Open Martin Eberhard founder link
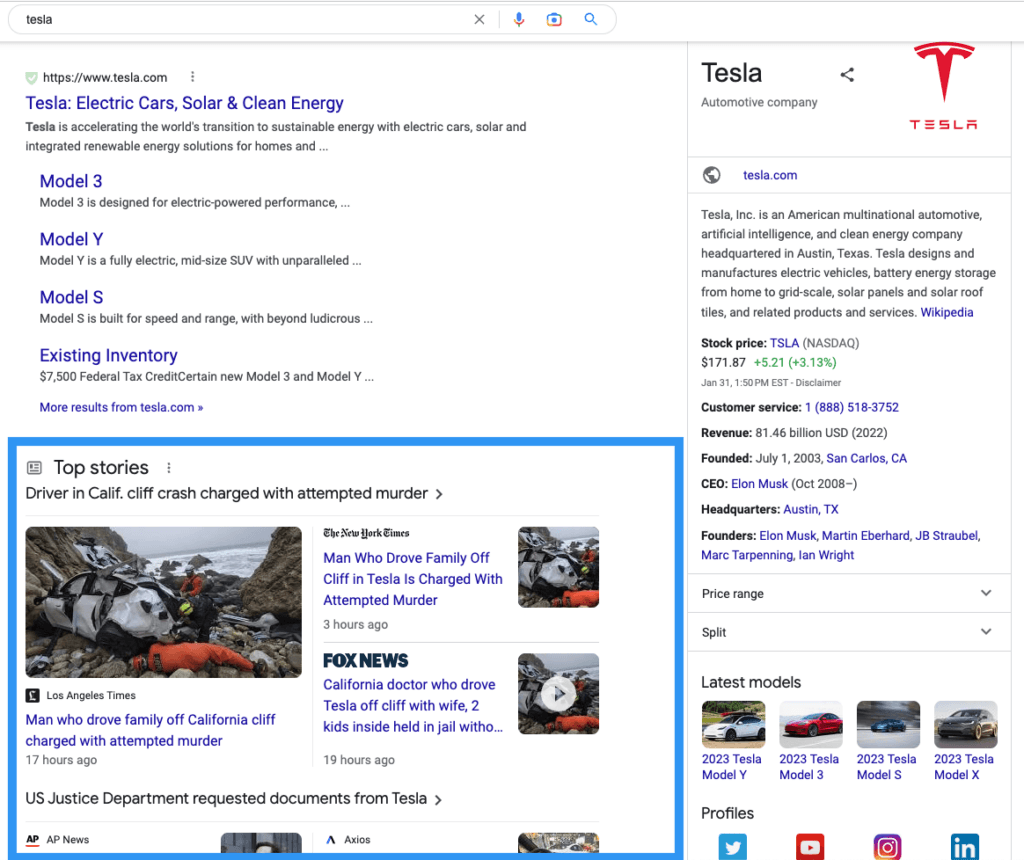The height and width of the screenshot is (860, 1024). coord(865,536)
